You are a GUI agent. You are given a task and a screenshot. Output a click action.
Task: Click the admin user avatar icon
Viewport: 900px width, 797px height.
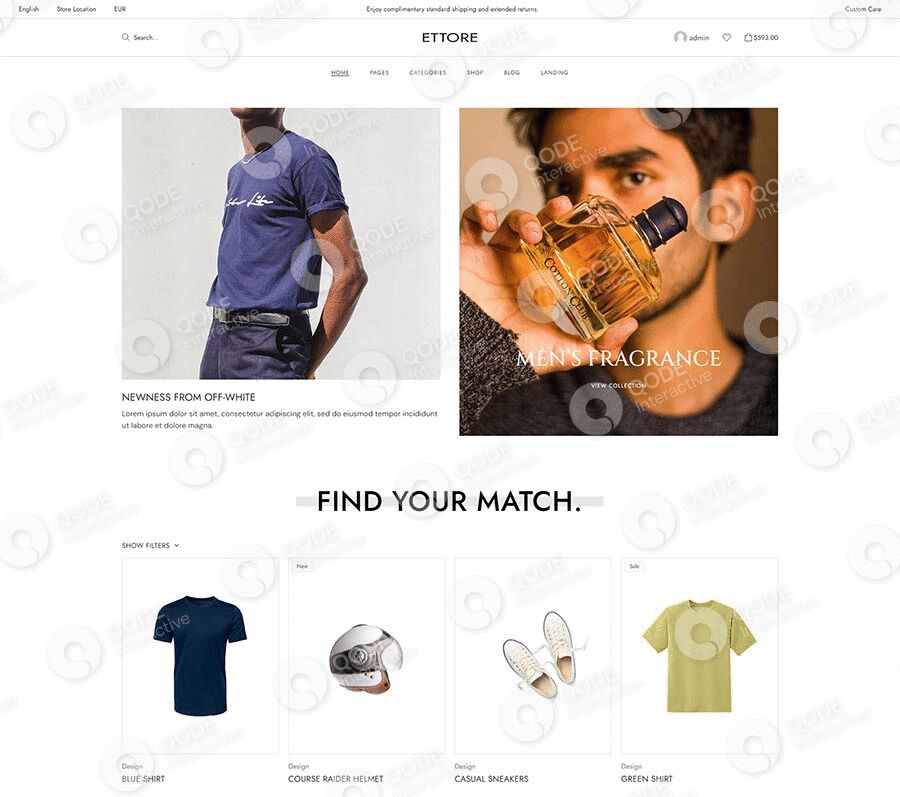pos(680,37)
